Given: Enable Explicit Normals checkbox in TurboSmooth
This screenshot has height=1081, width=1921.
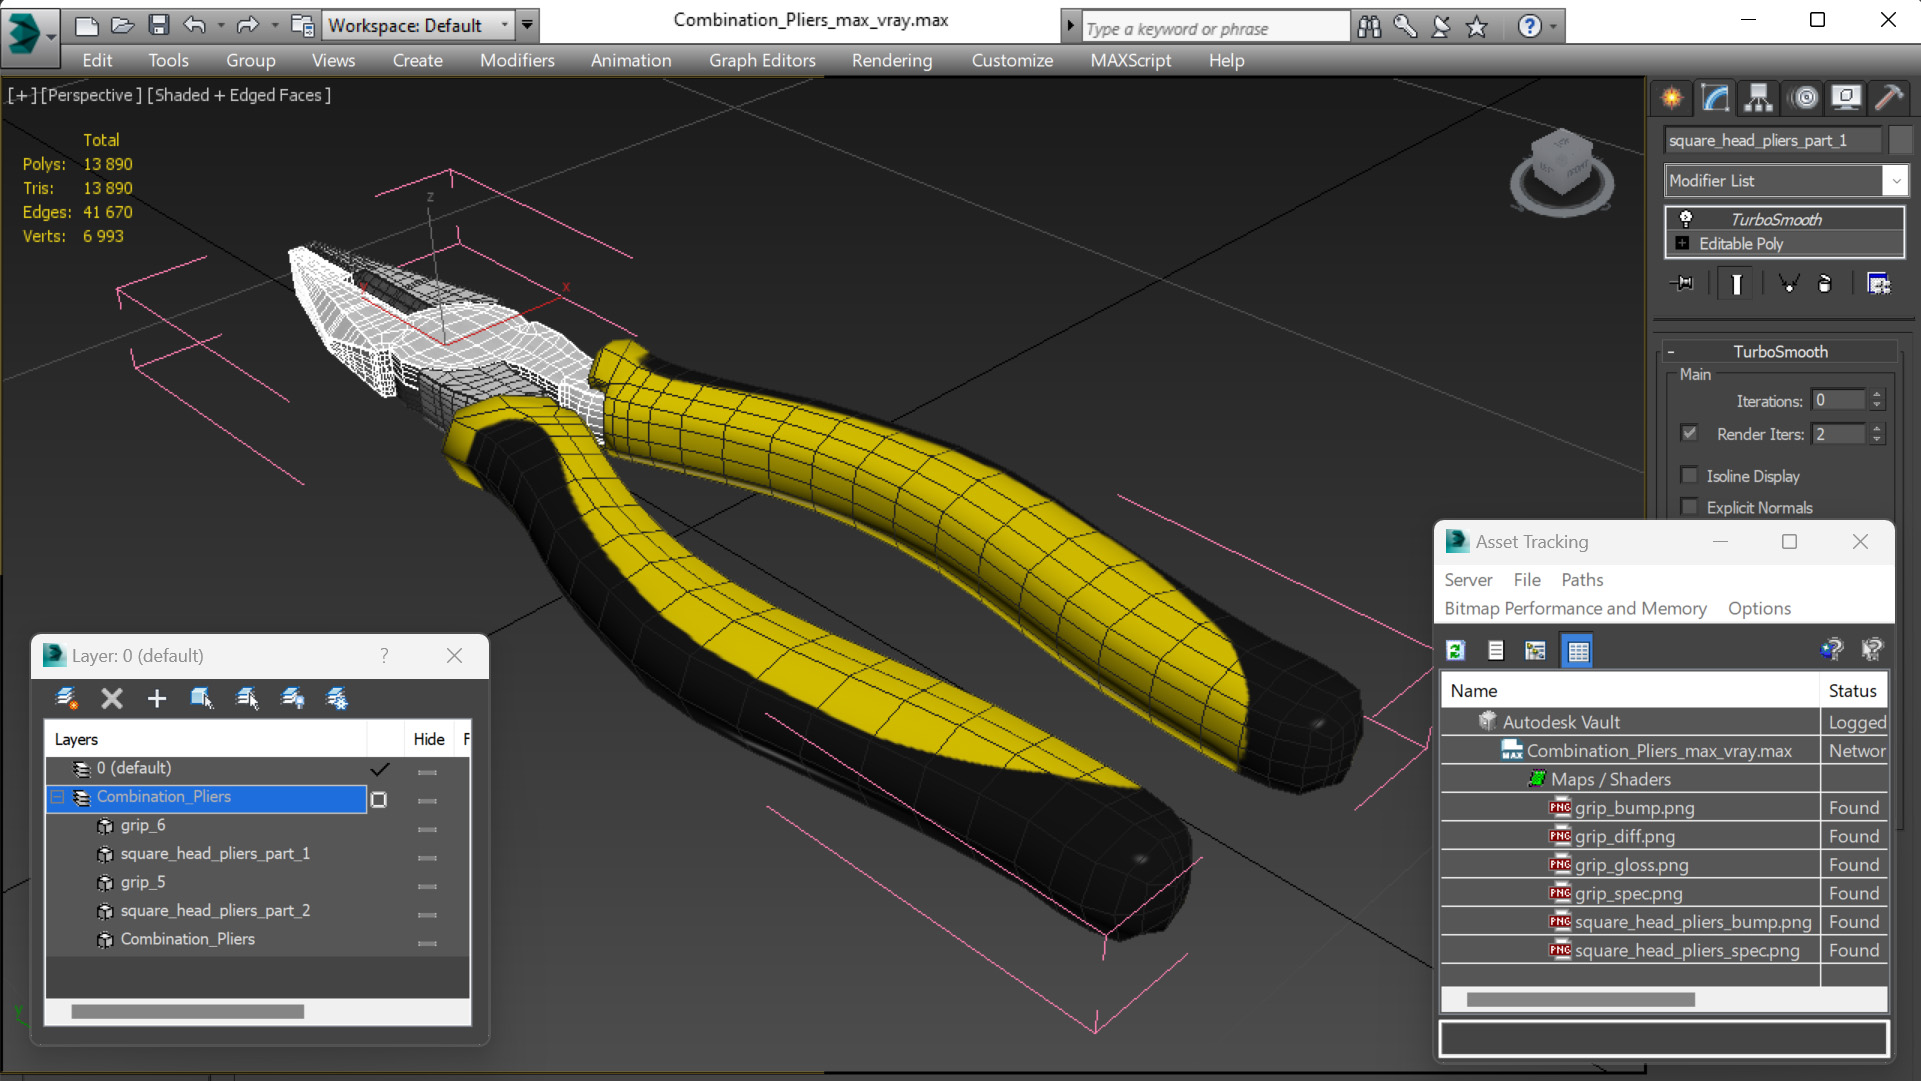Looking at the screenshot, I should (x=1690, y=508).
